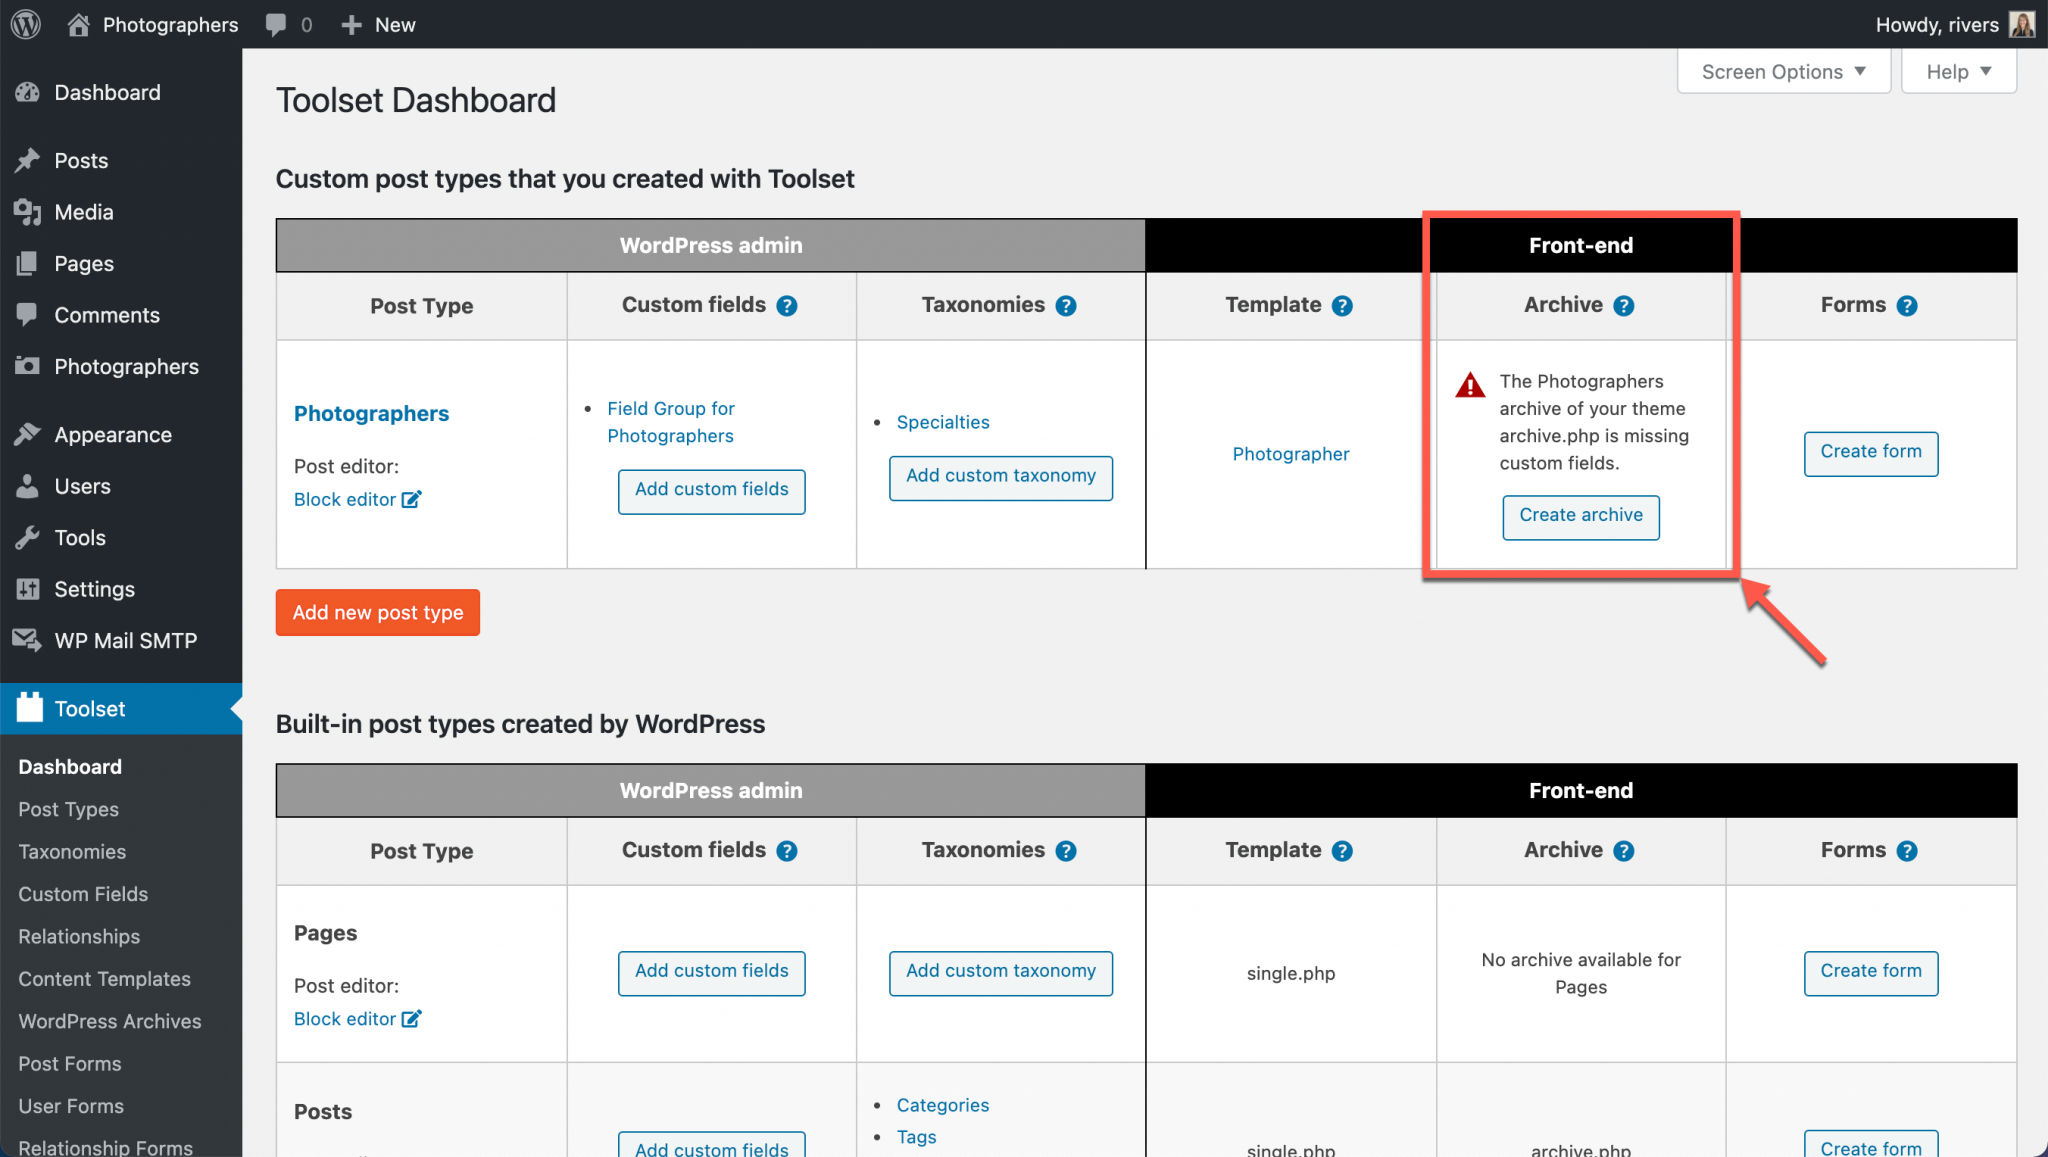Open the Photographer template link
Screen dimensions: 2048x1157
pyautogui.click(x=1290, y=454)
